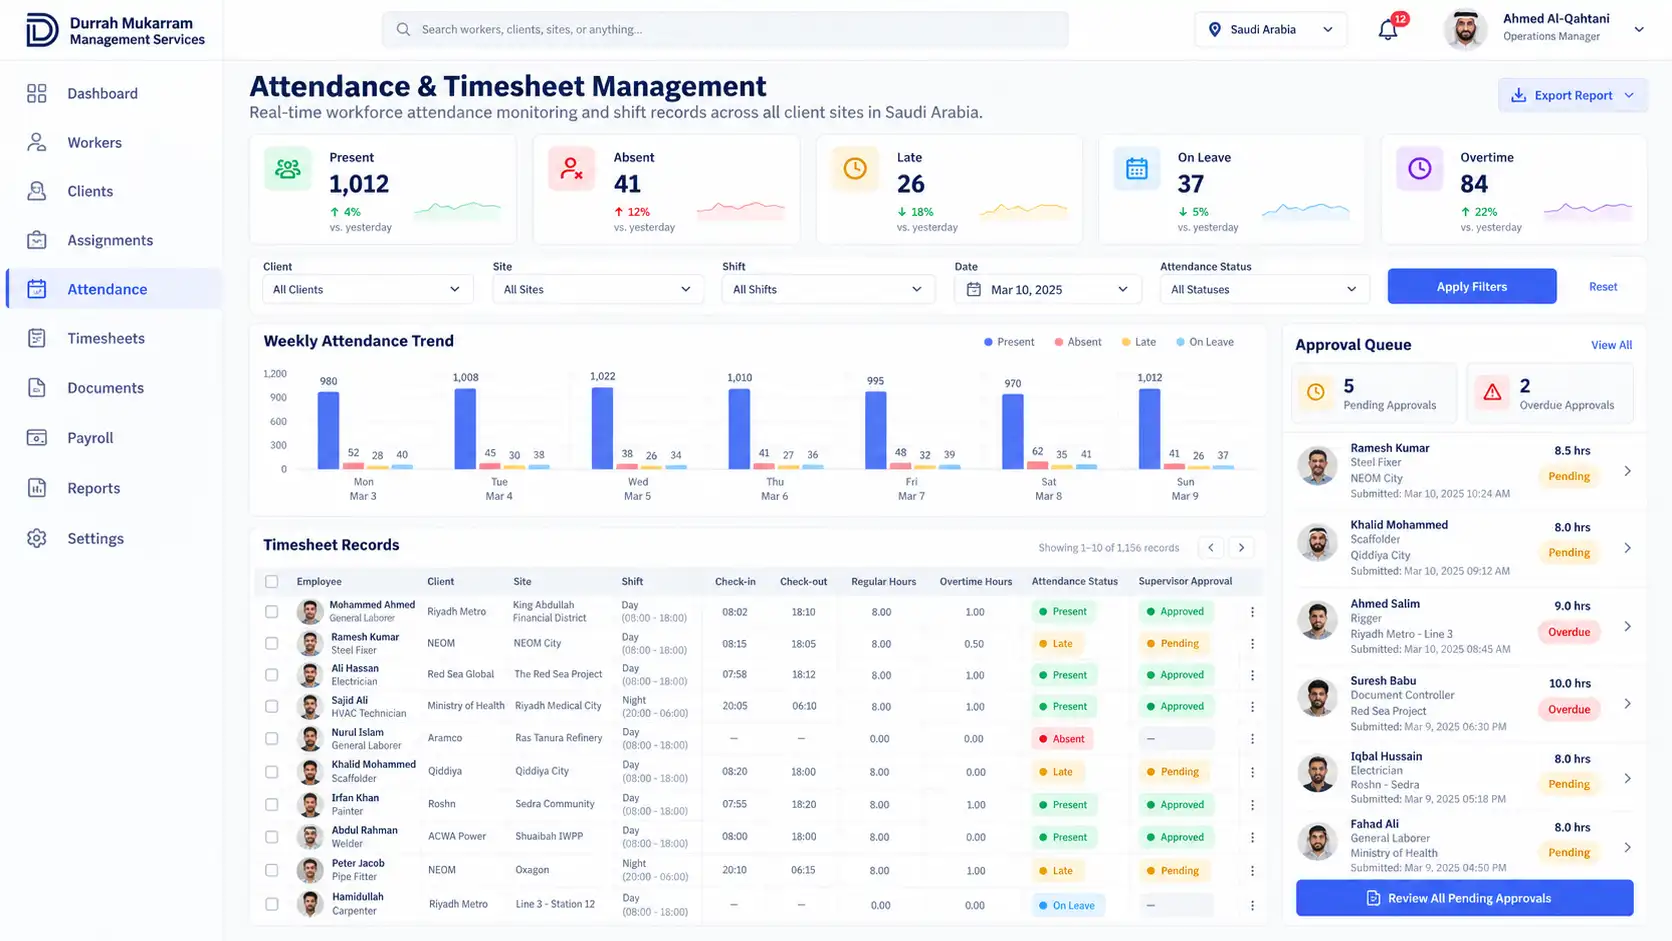Click the Late card clock icon
This screenshot has height=941, width=1672.
pos(855,169)
